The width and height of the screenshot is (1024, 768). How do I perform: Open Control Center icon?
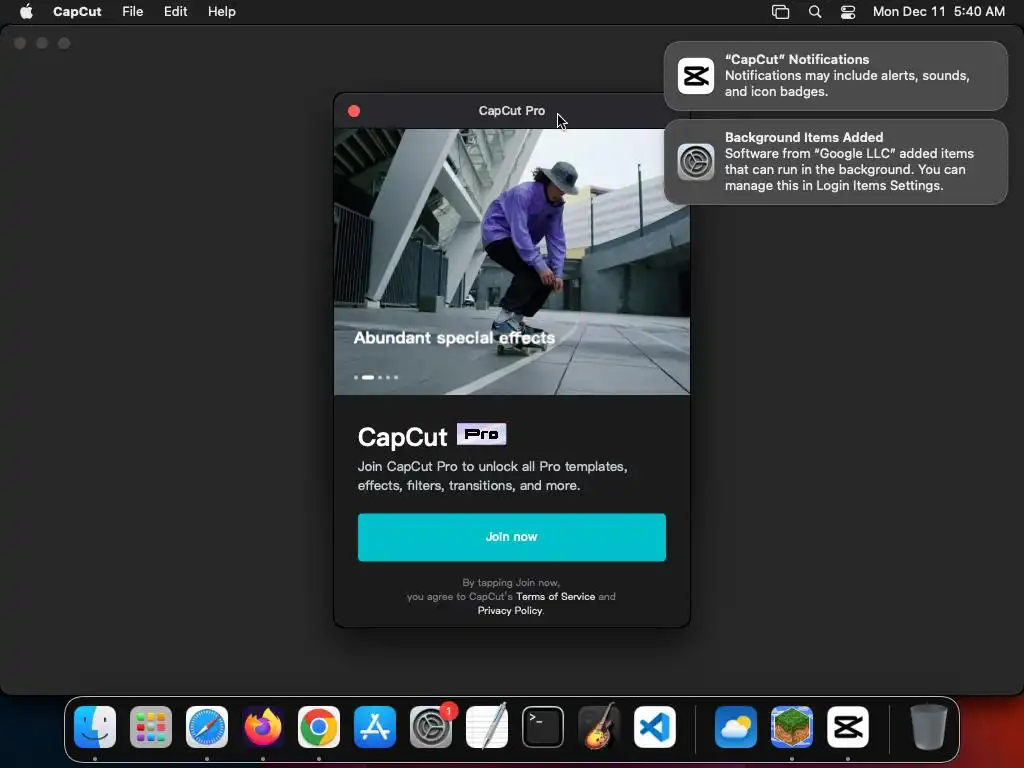[848, 12]
